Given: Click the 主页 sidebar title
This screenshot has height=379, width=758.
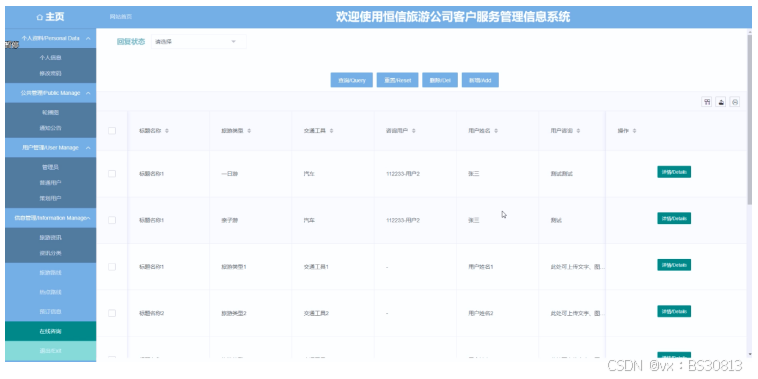Looking at the screenshot, I should 55,17.
